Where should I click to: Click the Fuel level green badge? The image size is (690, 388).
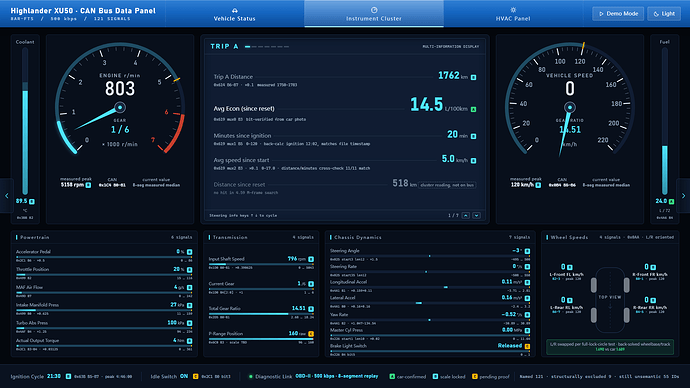pos(672,201)
